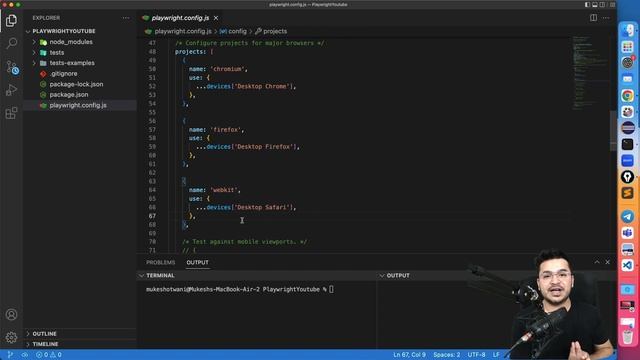Screen dimensions: 640x360
Task: Click LF end-of-line selector
Action: coord(496,355)
